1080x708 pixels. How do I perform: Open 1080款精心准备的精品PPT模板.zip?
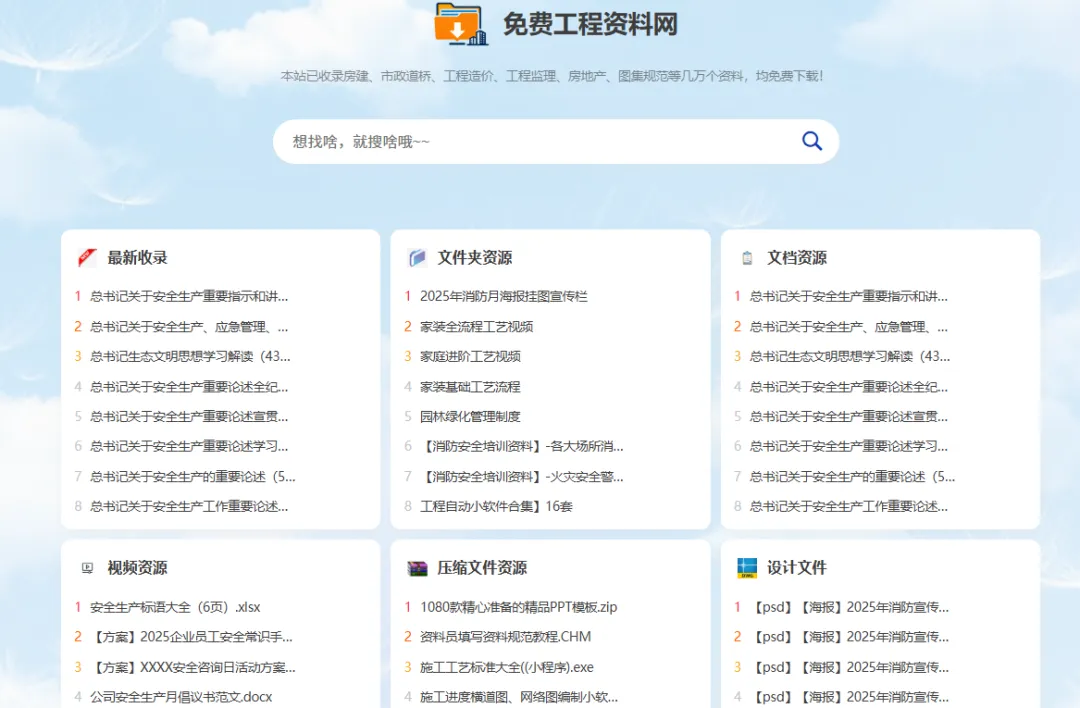519,607
